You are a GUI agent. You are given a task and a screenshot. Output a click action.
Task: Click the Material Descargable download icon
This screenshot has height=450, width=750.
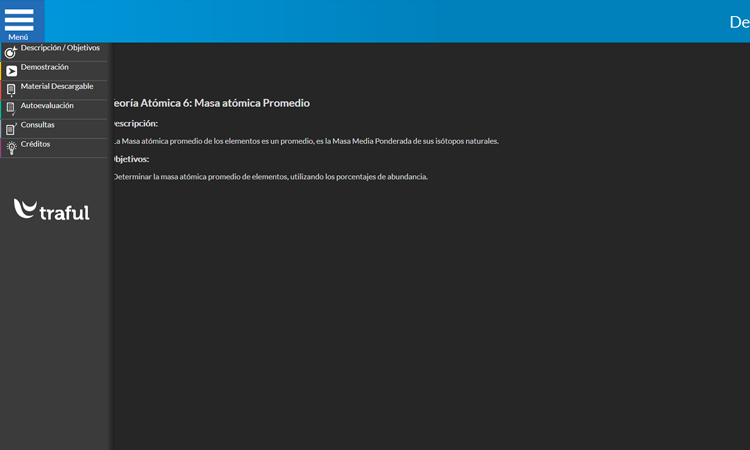[x=11, y=90]
